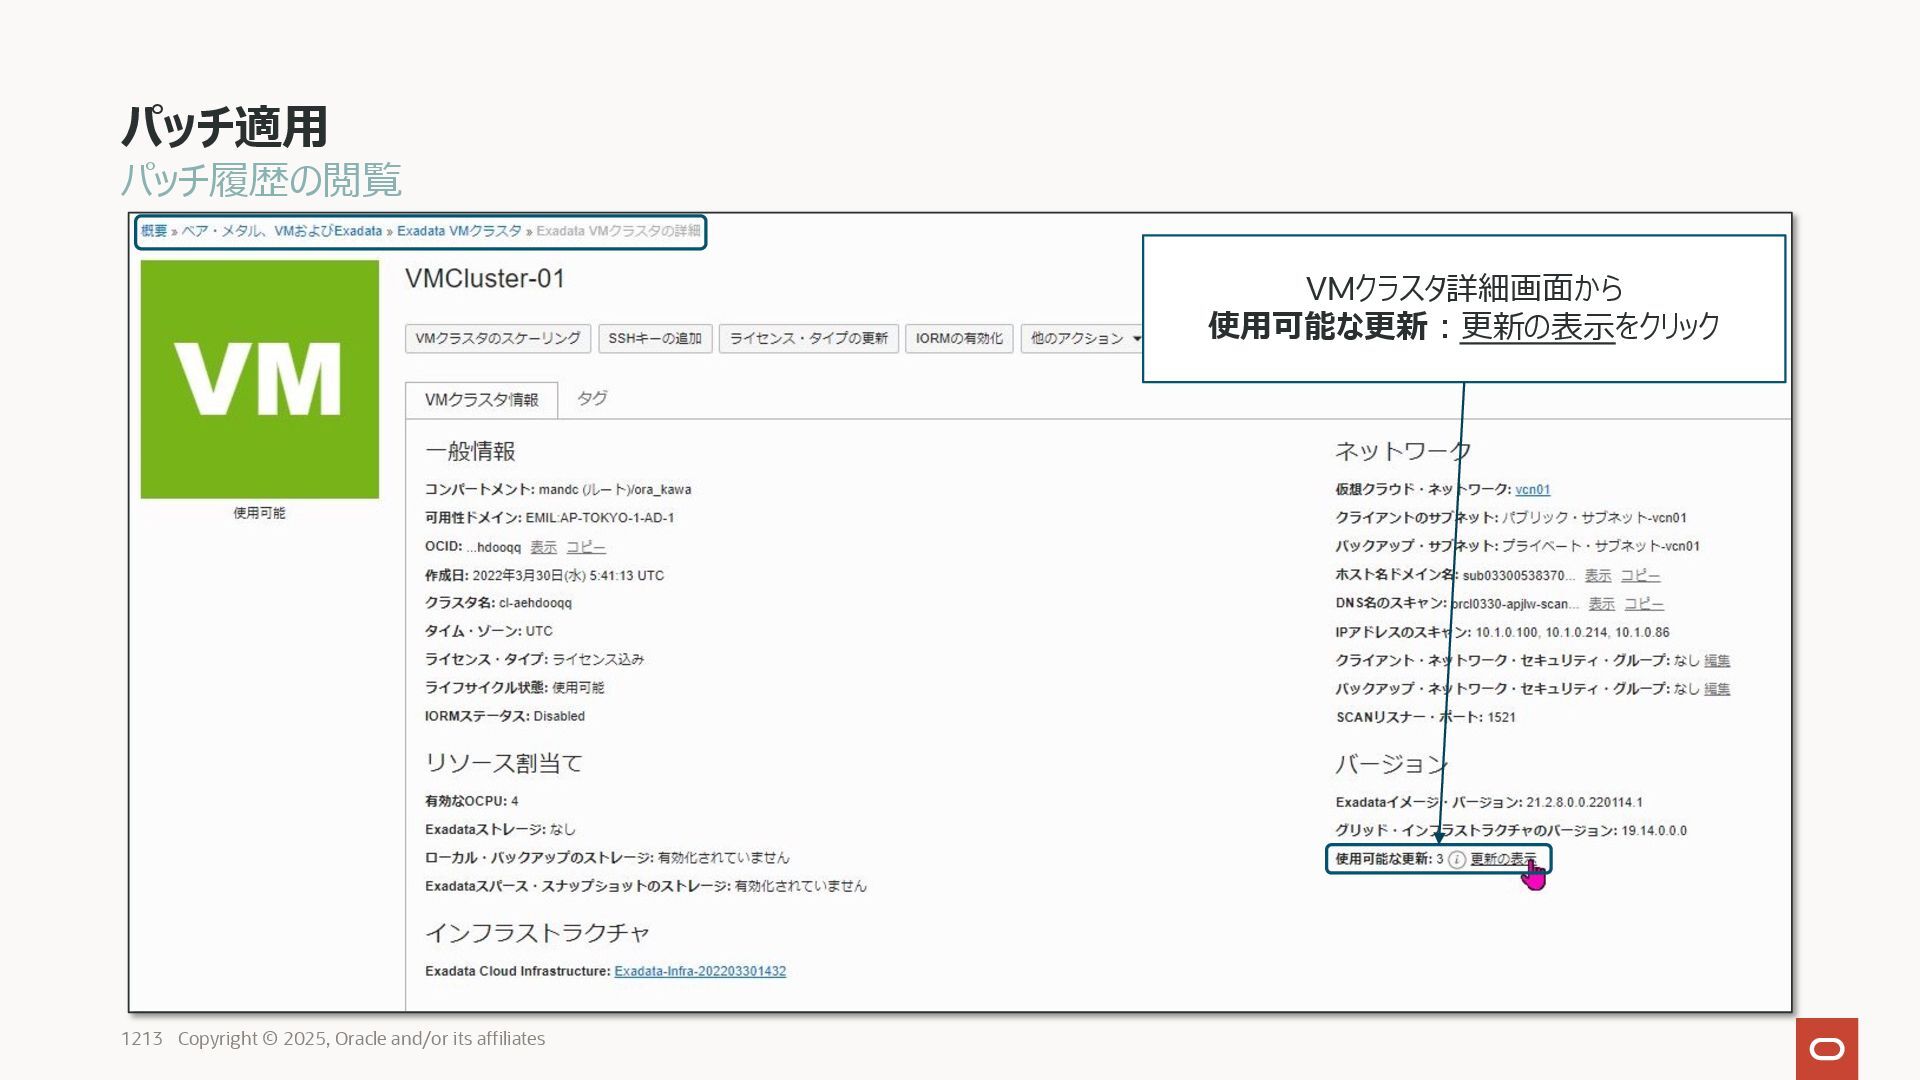Image resolution: width=1920 pixels, height=1080 pixels.
Task: Click the VMクラスタのスケーリング button
Action: tap(498, 339)
